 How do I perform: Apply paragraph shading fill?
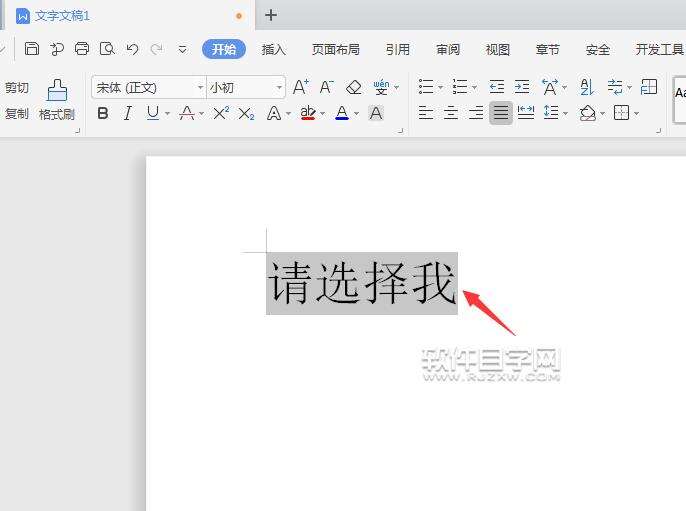[588, 113]
